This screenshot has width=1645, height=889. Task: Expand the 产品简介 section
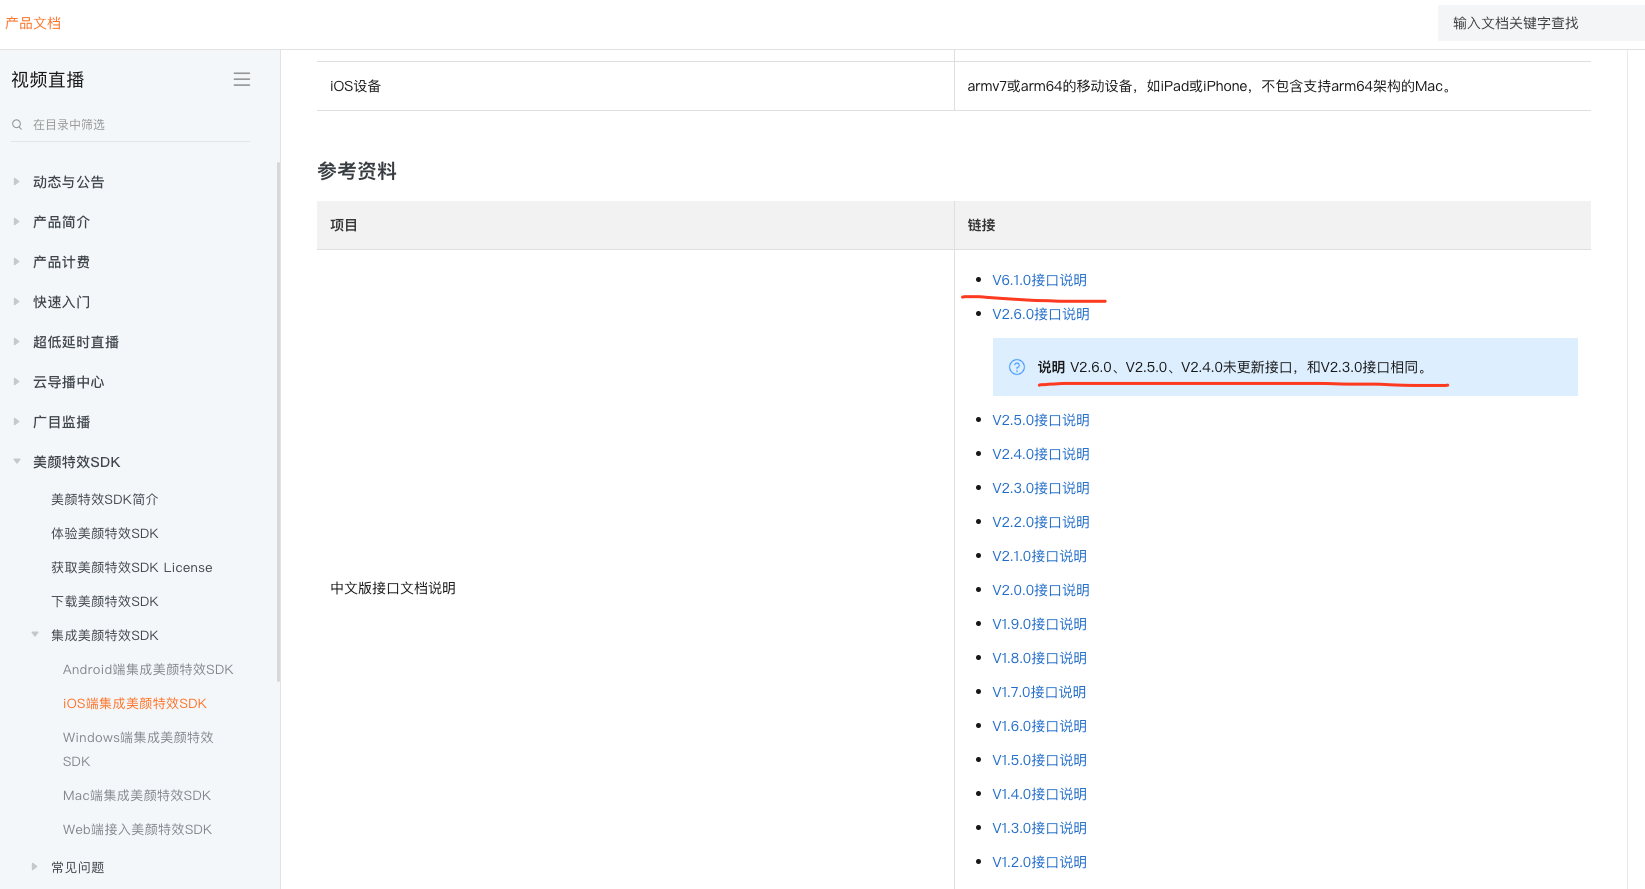16,222
